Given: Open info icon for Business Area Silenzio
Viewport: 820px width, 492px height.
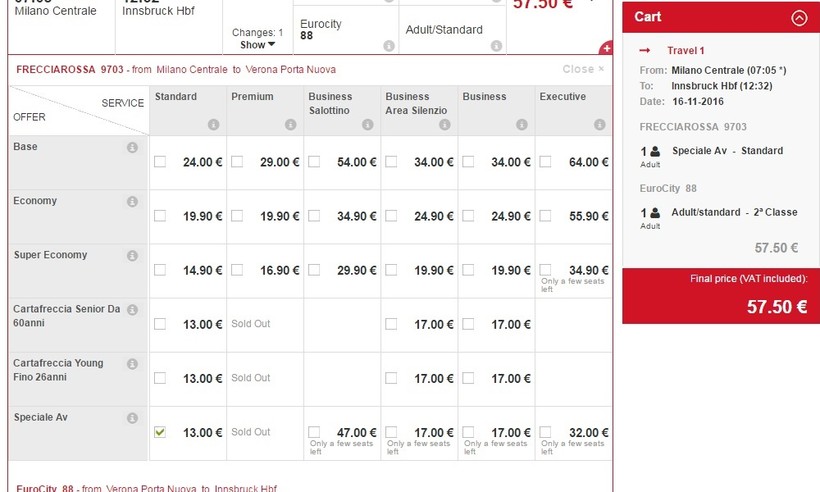Looking at the screenshot, I should (445, 124).
